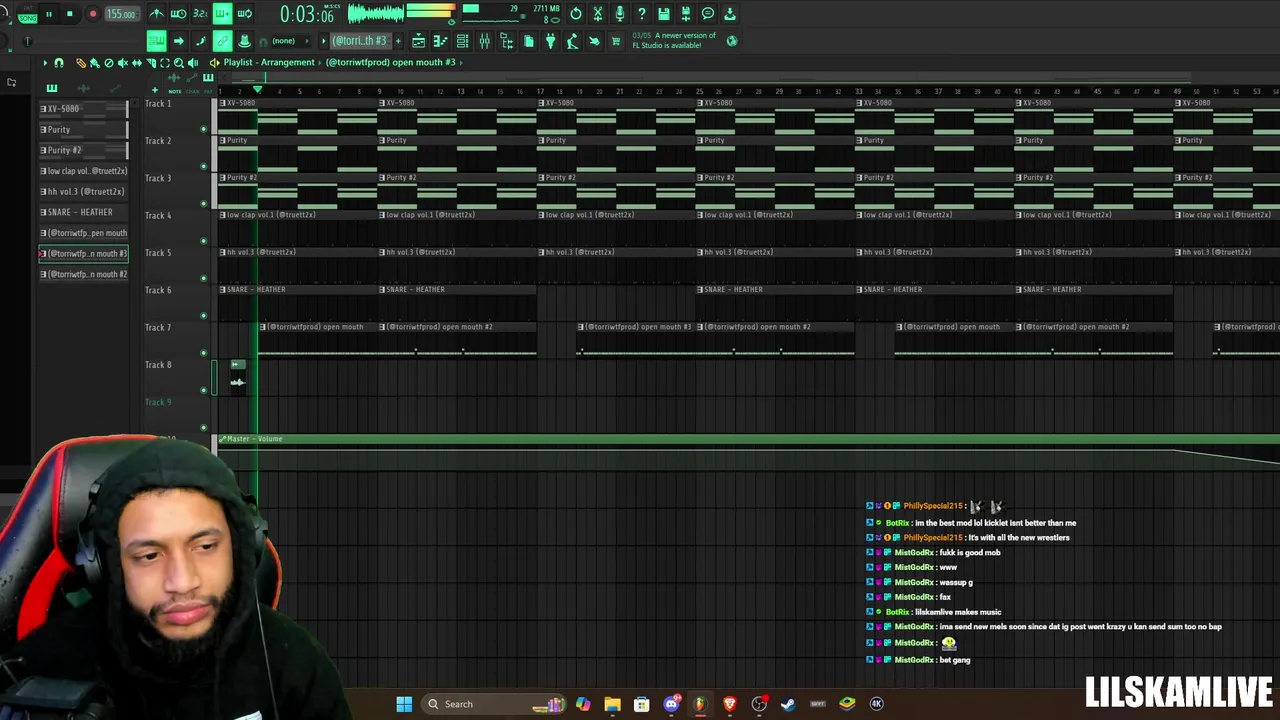Image resolution: width=1280 pixels, height=720 pixels.
Task: Toggle the 3-2-1 countdown before recording
Action: [x=200, y=14]
